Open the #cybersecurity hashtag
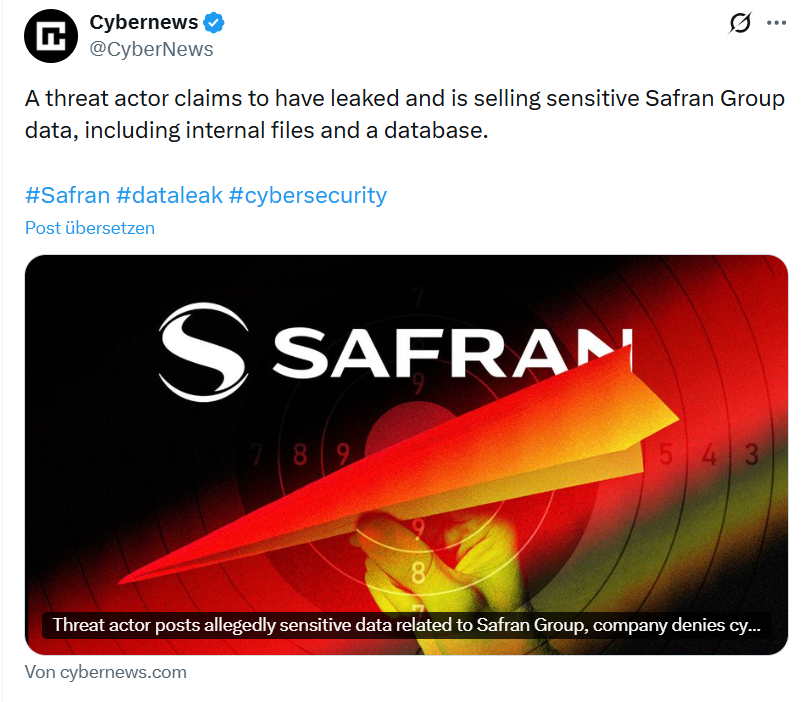 [307, 194]
